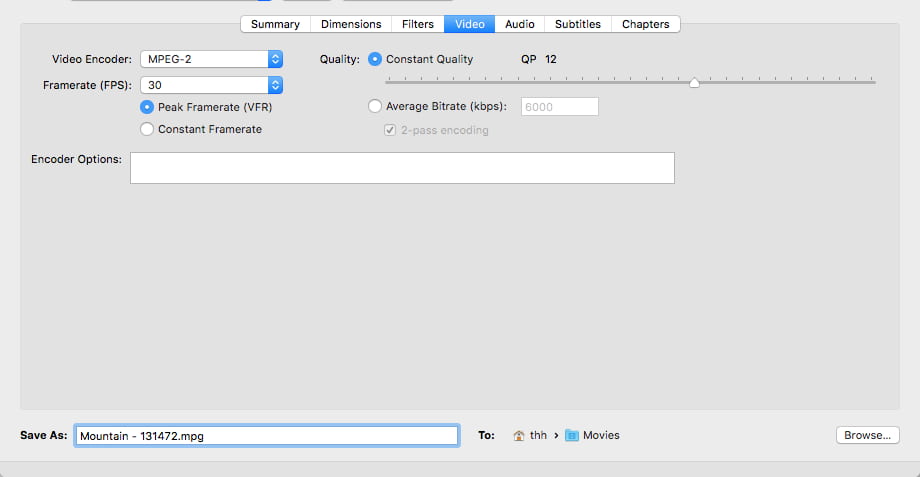Click the quality slider handle

pyautogui.click(x=694, y=82)
